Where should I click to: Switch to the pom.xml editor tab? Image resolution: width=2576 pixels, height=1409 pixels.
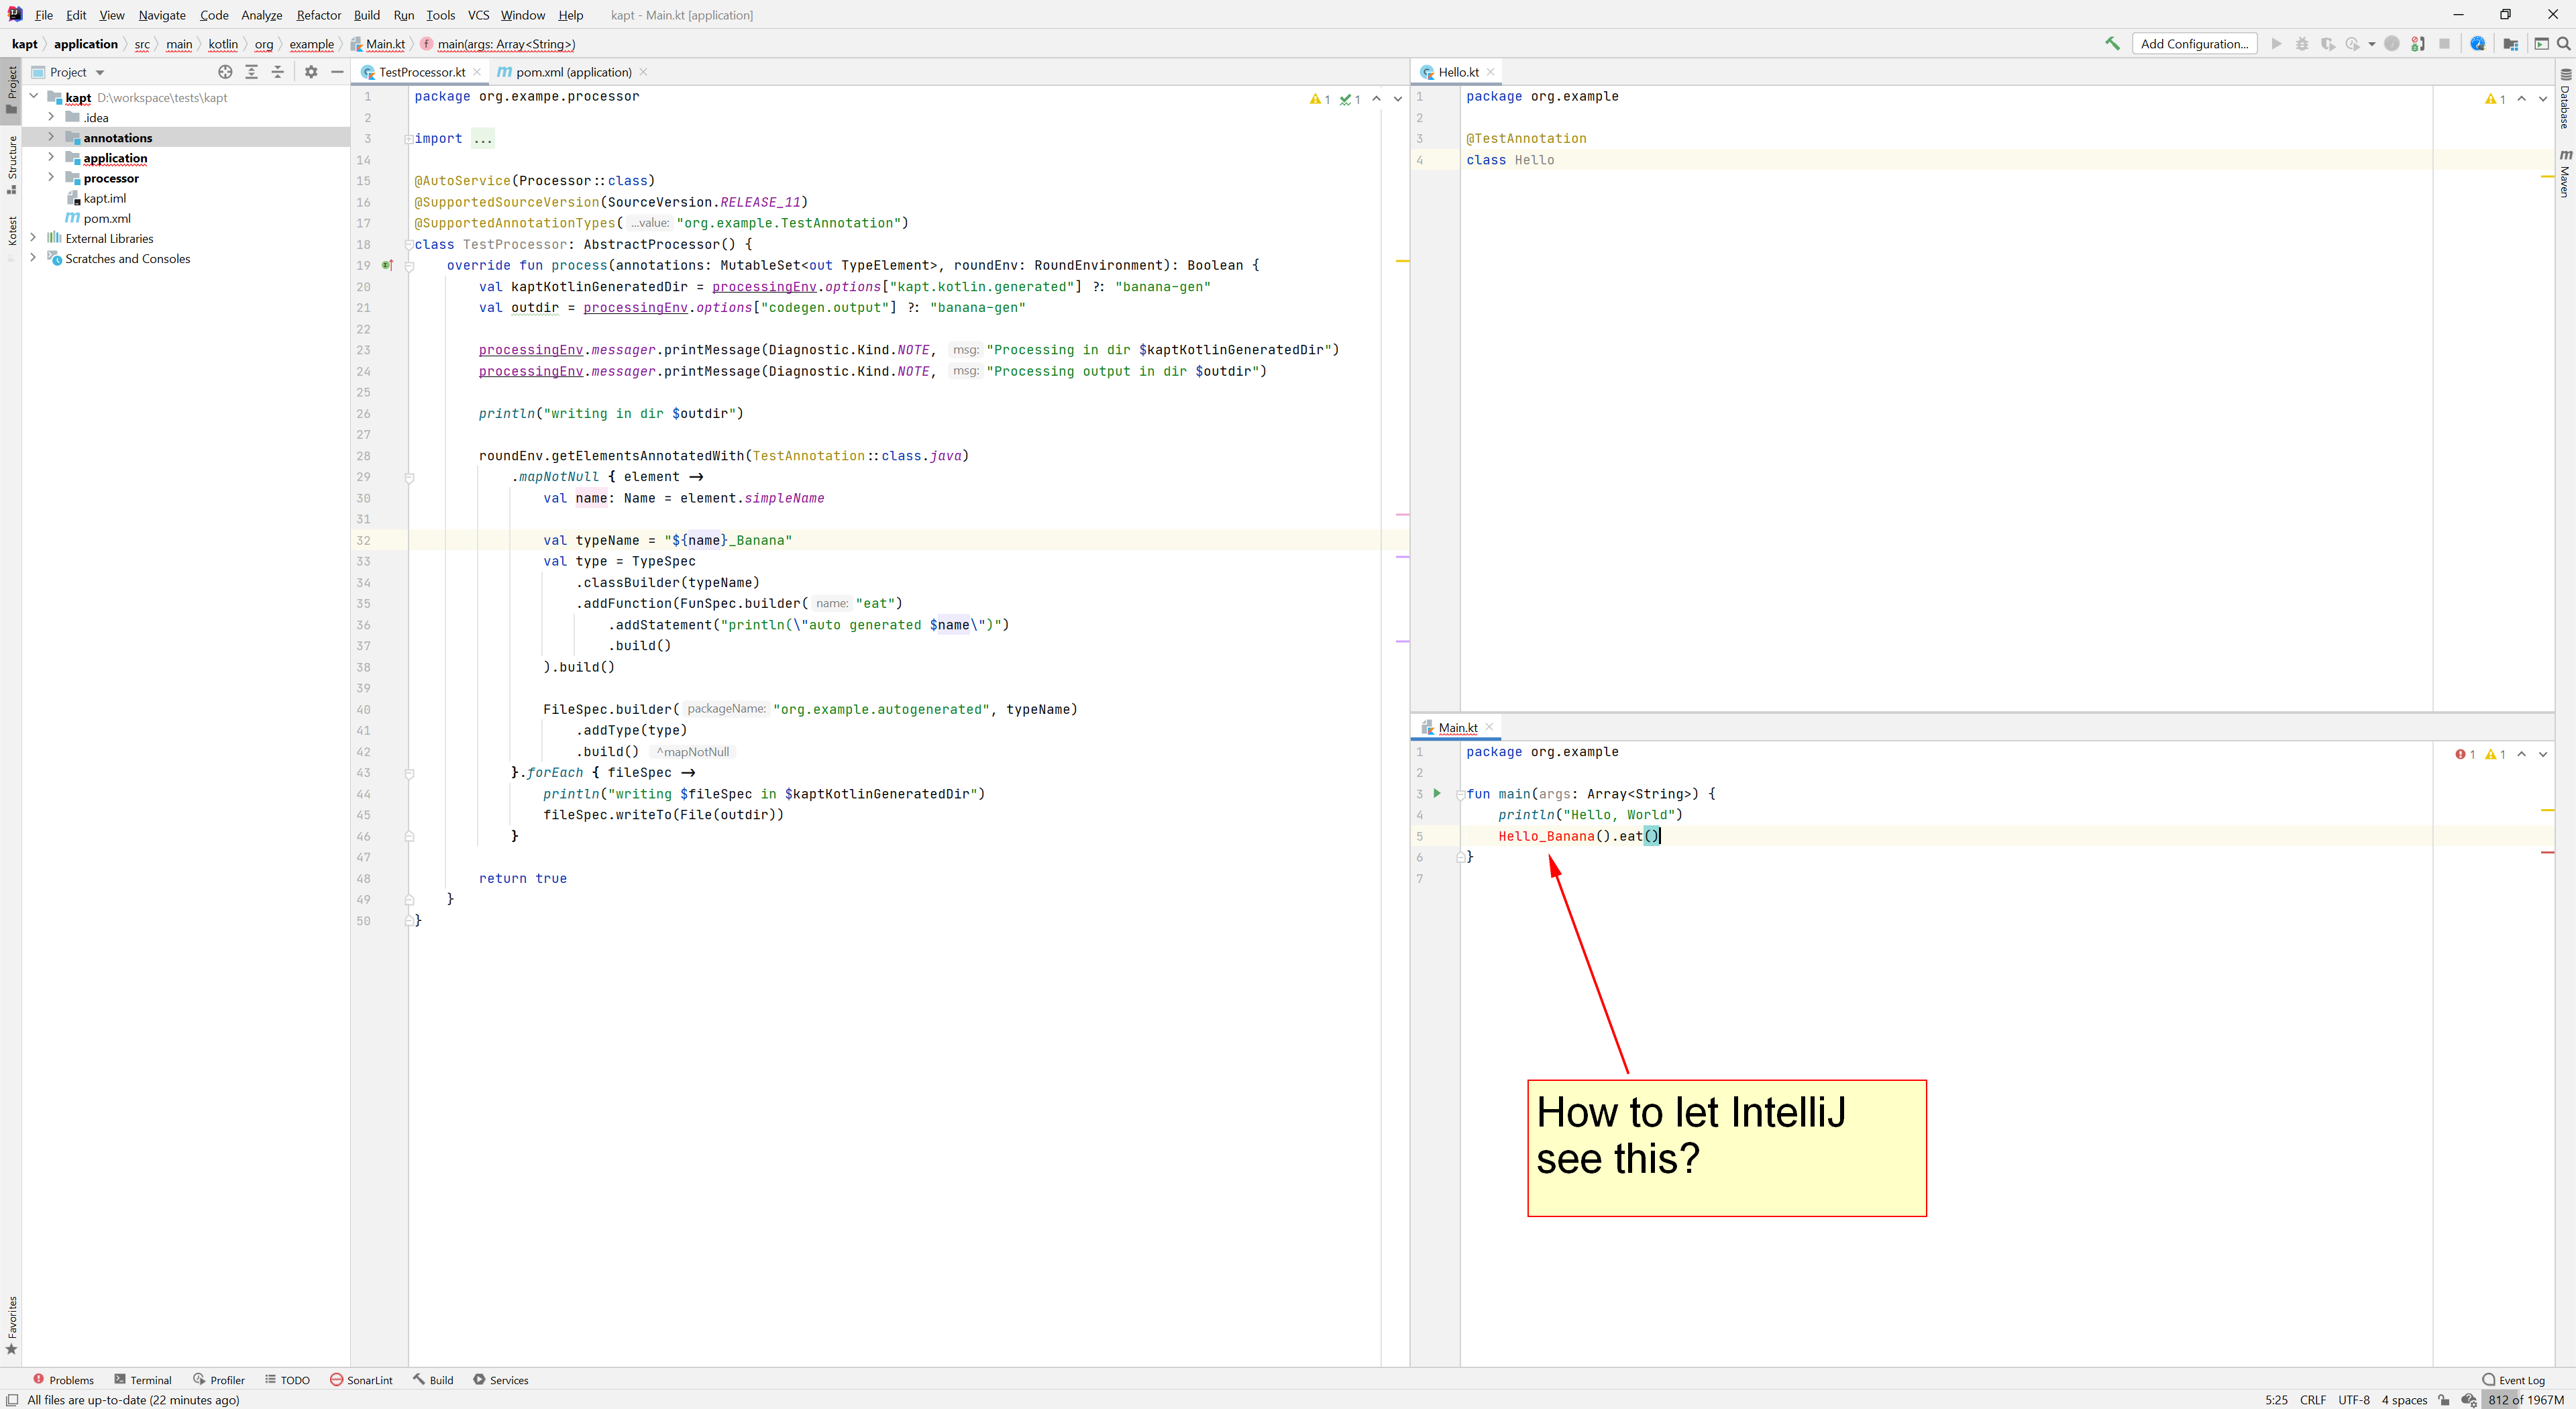click(567, 71)
